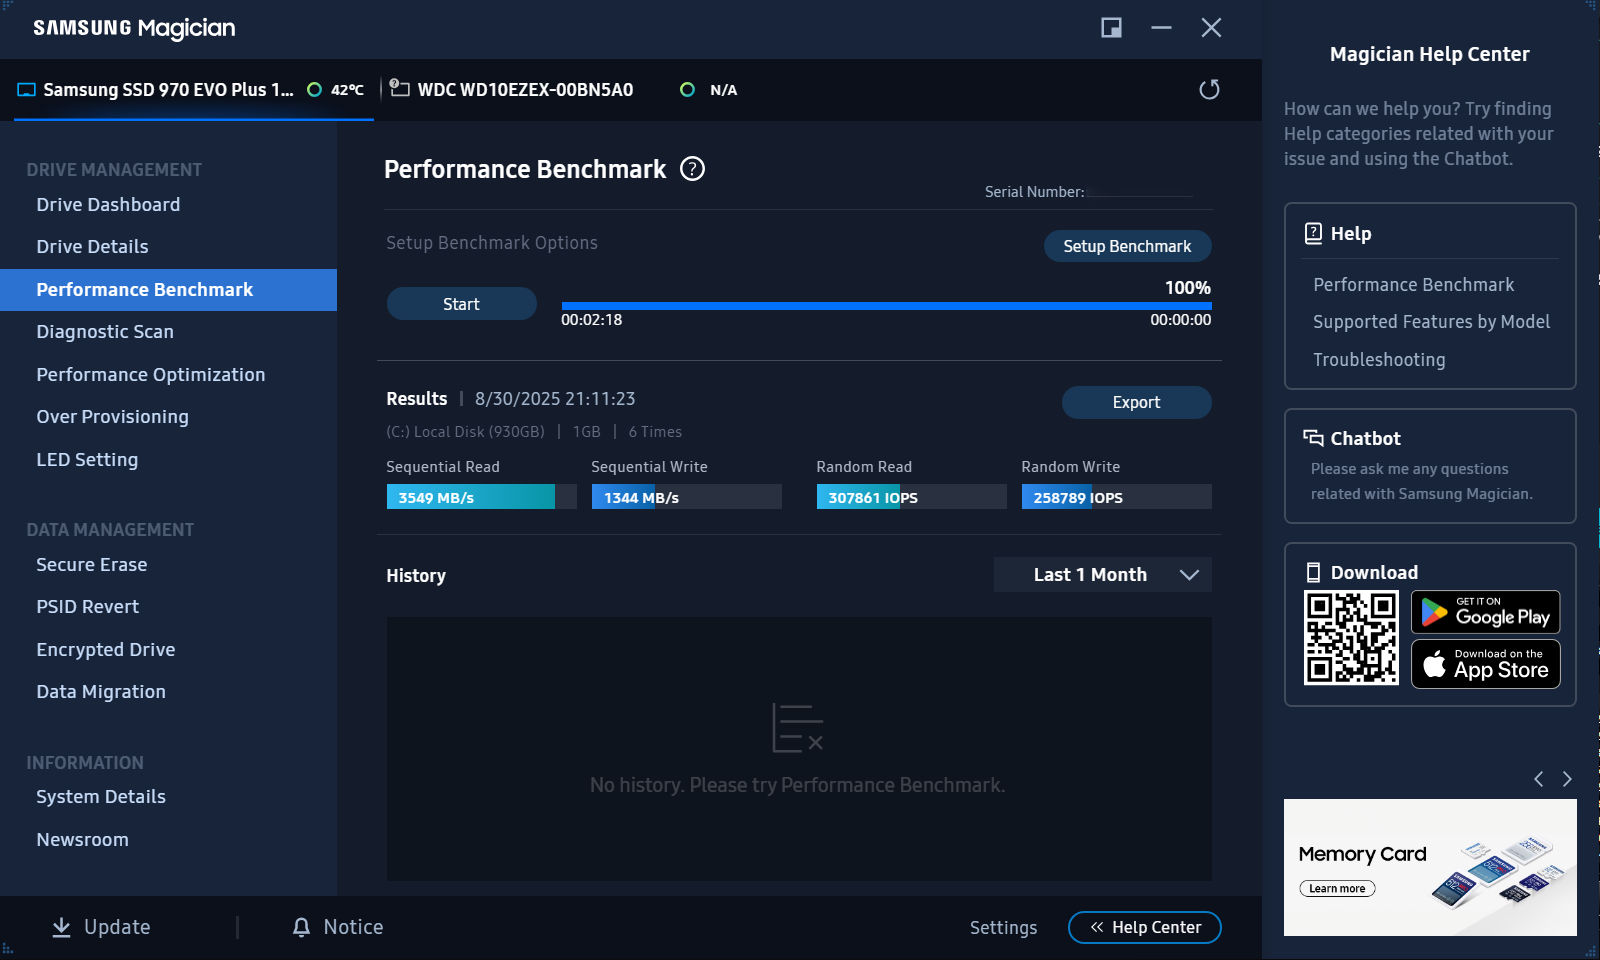Open the Performance Benchmark help question-mark icon
Screen dimensions: 1600x960
pyautogui.click(x=692, y=169)
